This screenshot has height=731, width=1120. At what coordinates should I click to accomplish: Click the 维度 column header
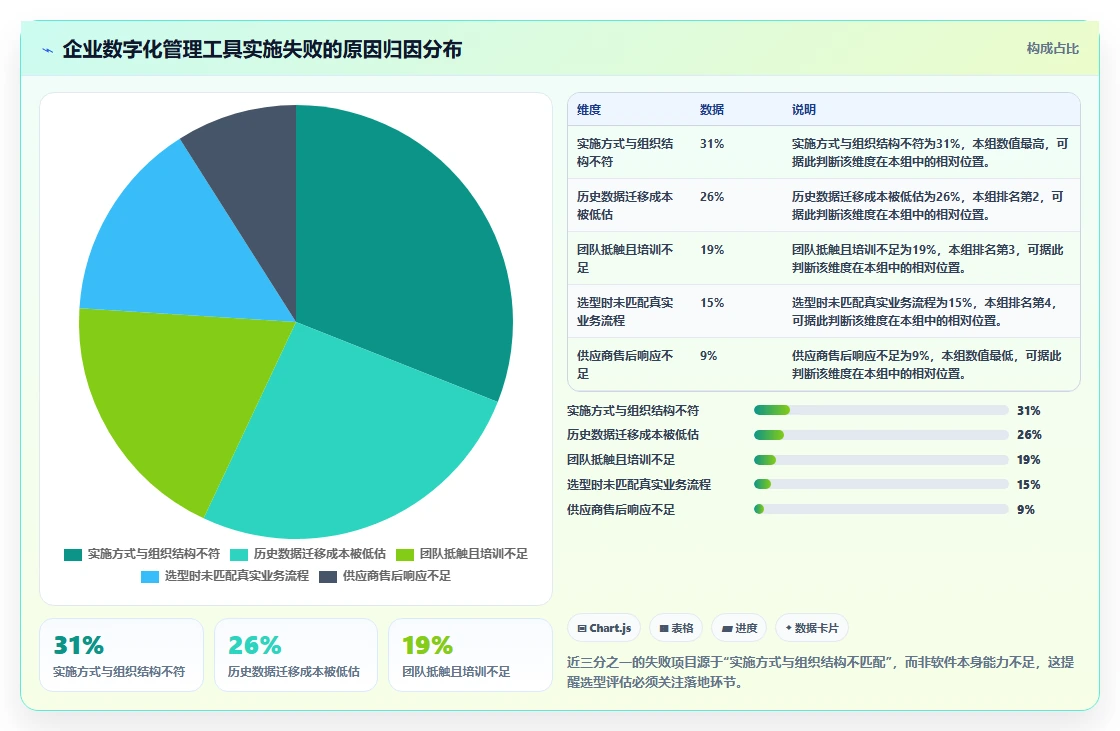click(x=589, y=109)
